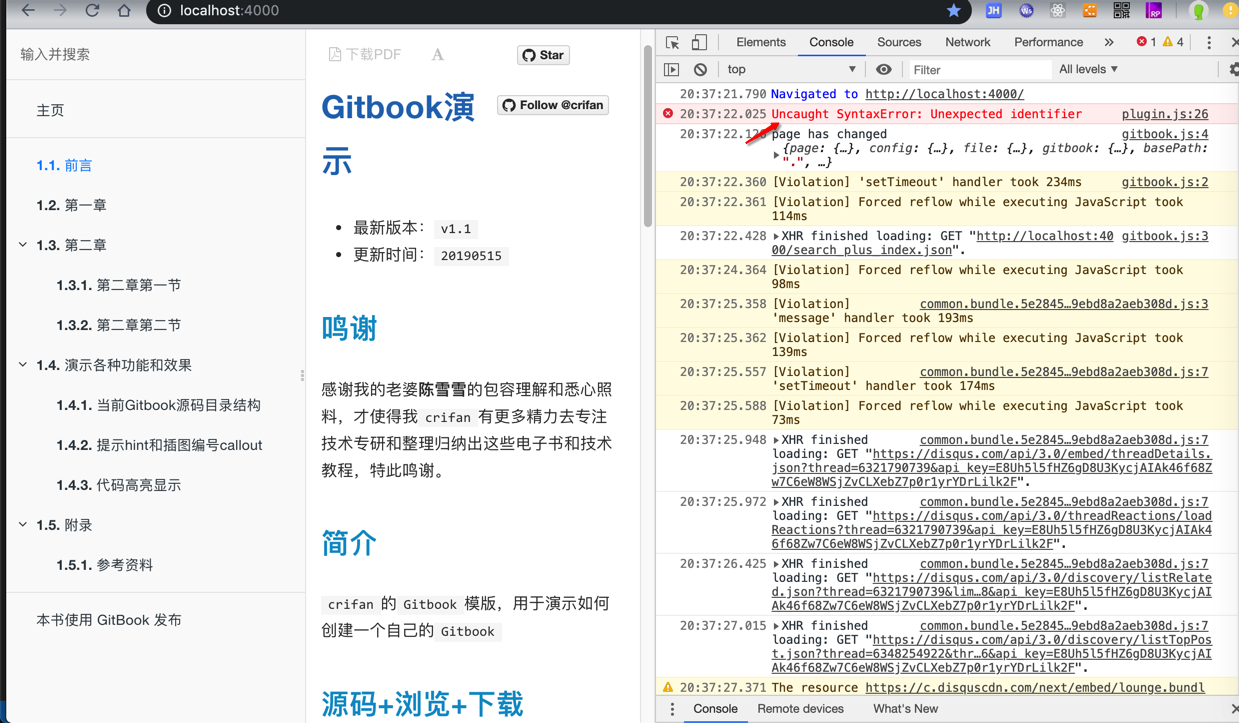The width and height of the screenshot is (1239, 725).
Task: Toggle the bookmark star in the address bar
Action: coord(953,11)
